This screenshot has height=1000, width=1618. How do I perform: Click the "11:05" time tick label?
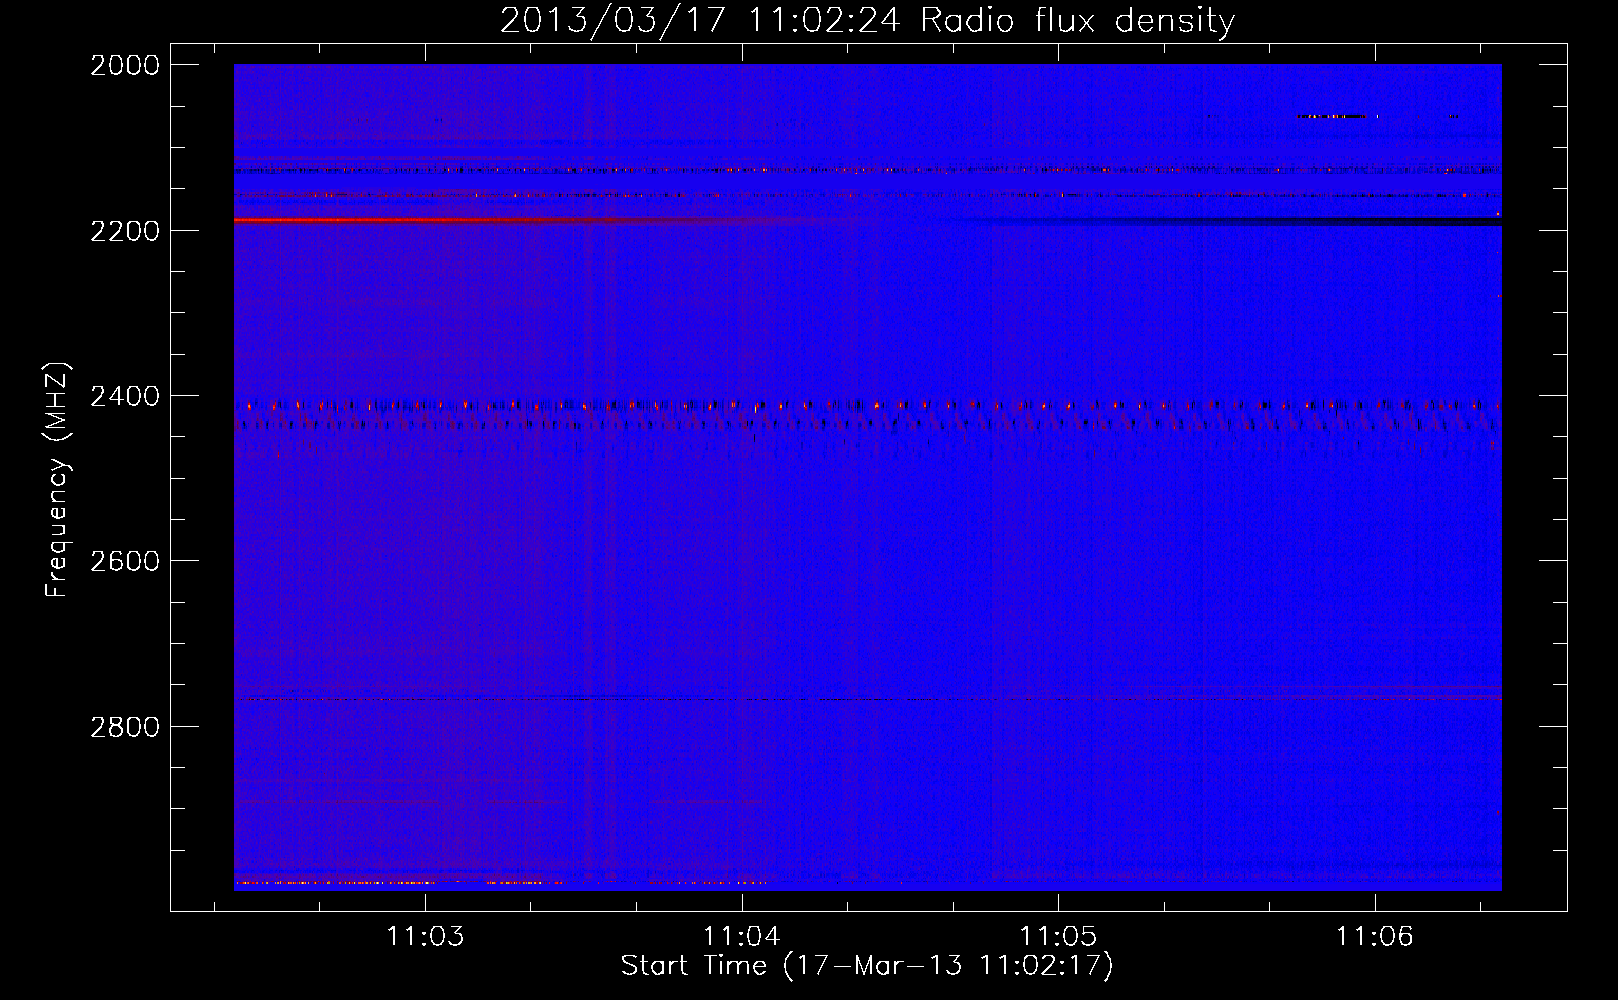(1058, 937)
